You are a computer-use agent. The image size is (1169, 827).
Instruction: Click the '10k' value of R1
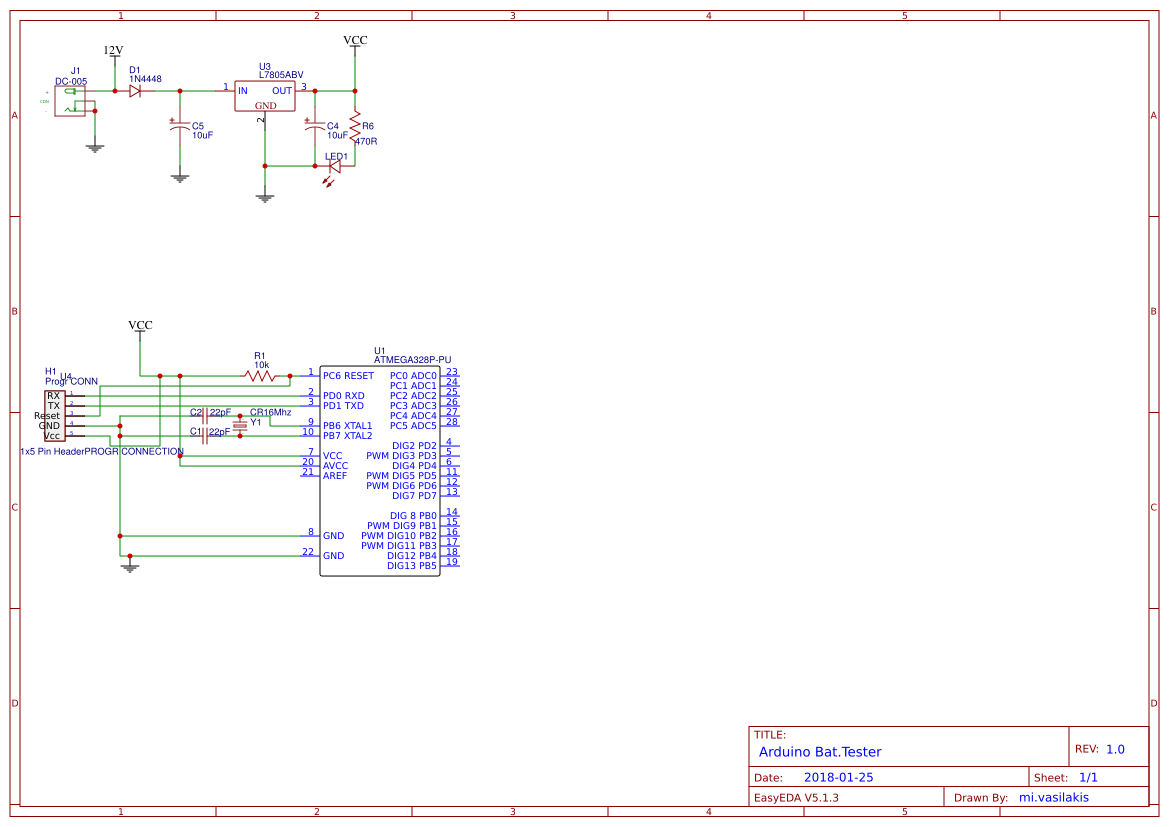click(x=262, y=365)
